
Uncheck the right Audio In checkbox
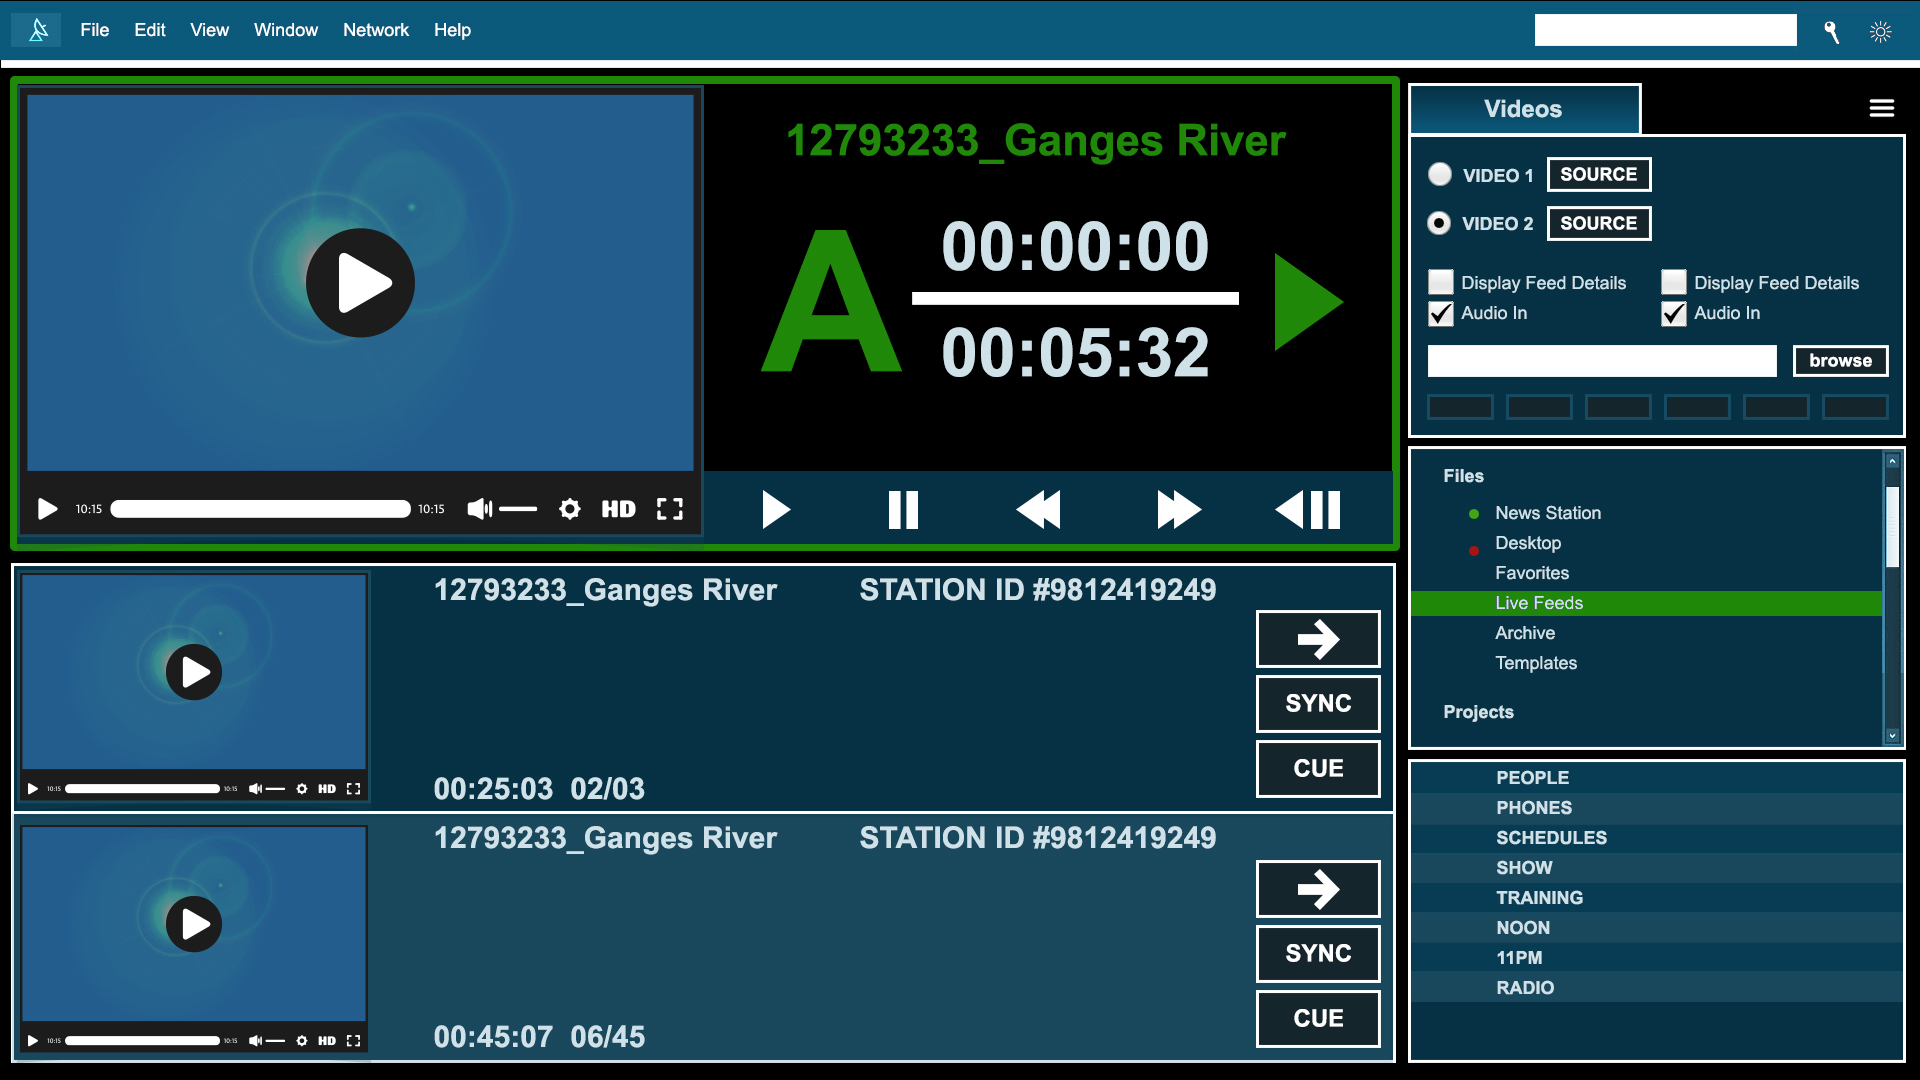pos(1673,314)
